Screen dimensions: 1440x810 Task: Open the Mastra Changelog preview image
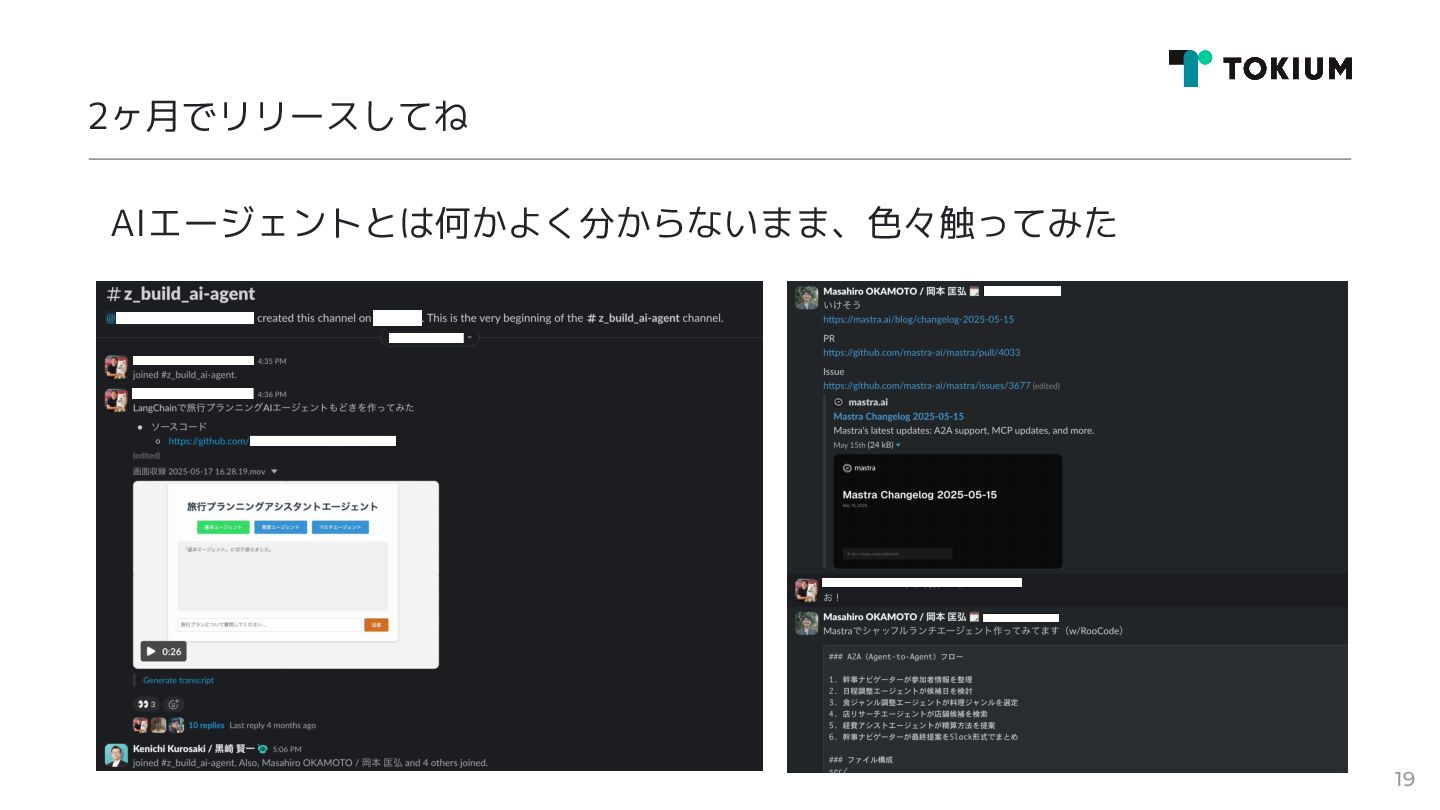(x=947, y=511)
